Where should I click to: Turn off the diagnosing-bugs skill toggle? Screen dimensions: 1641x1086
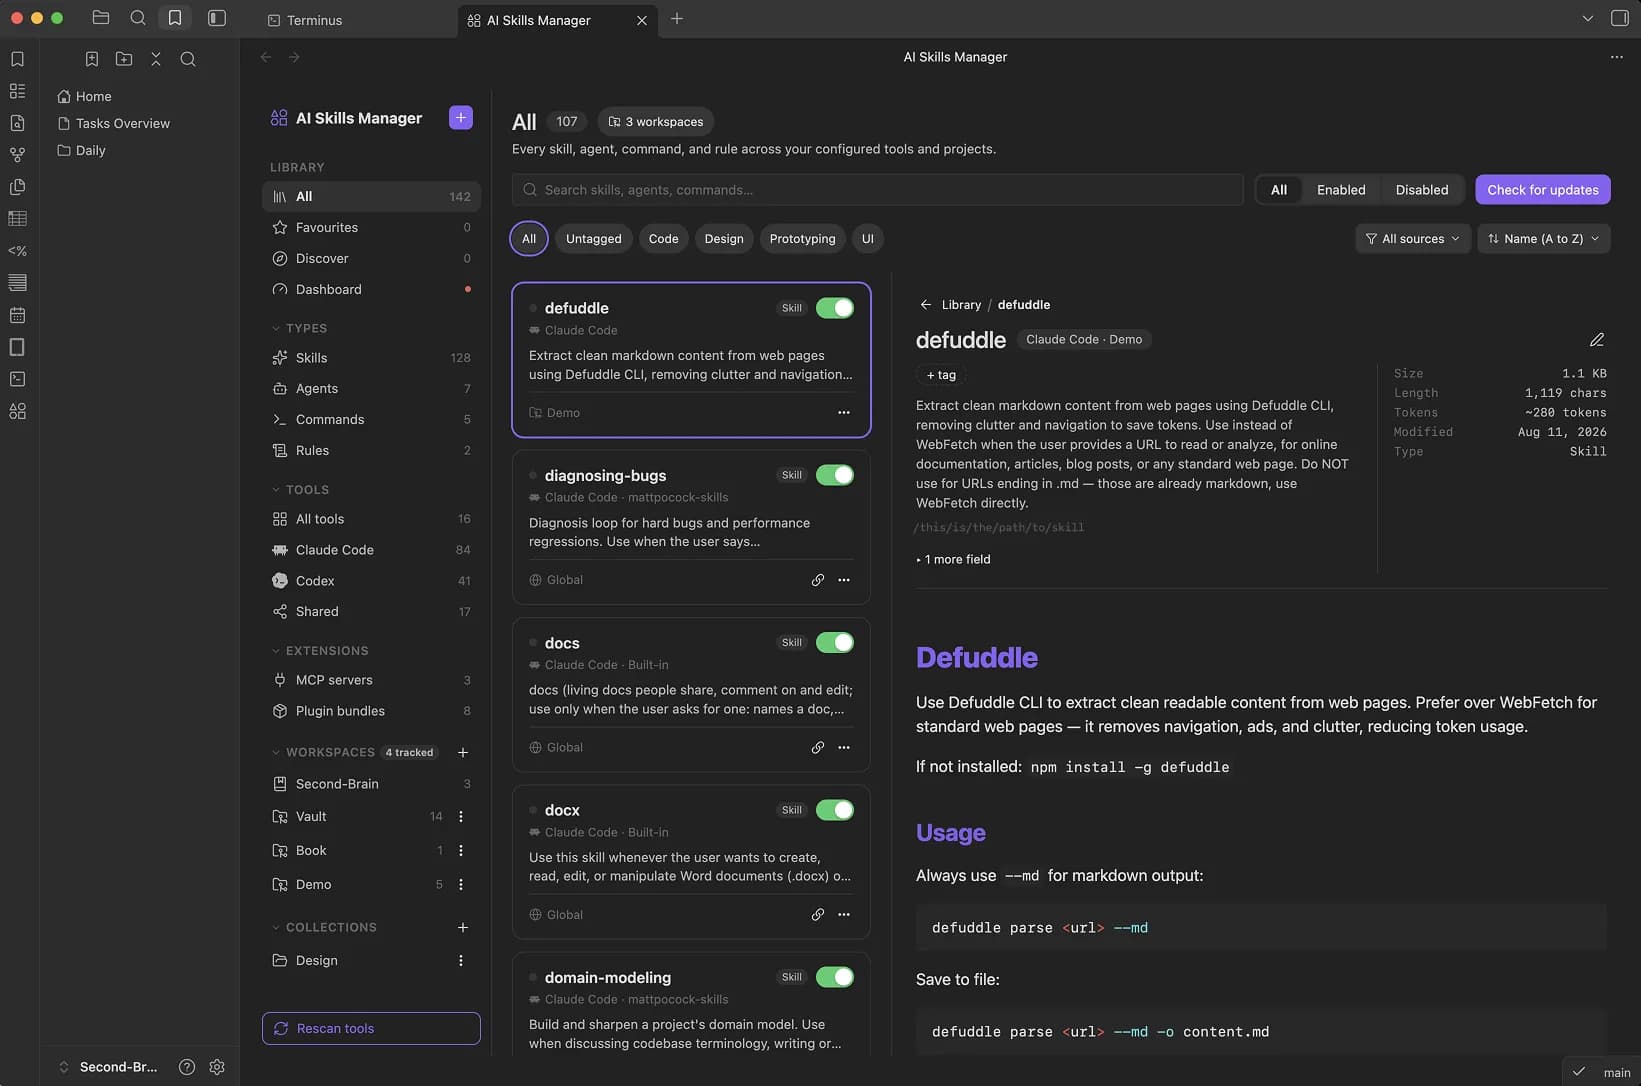[x=835, y=475]
